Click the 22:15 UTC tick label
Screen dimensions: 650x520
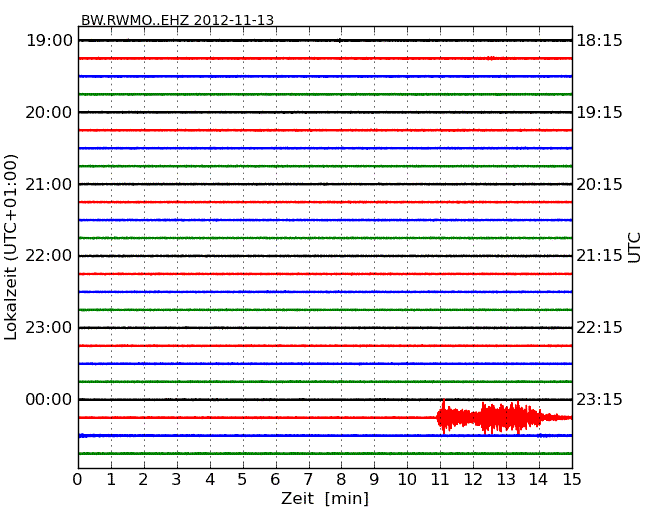click(599, 328)
